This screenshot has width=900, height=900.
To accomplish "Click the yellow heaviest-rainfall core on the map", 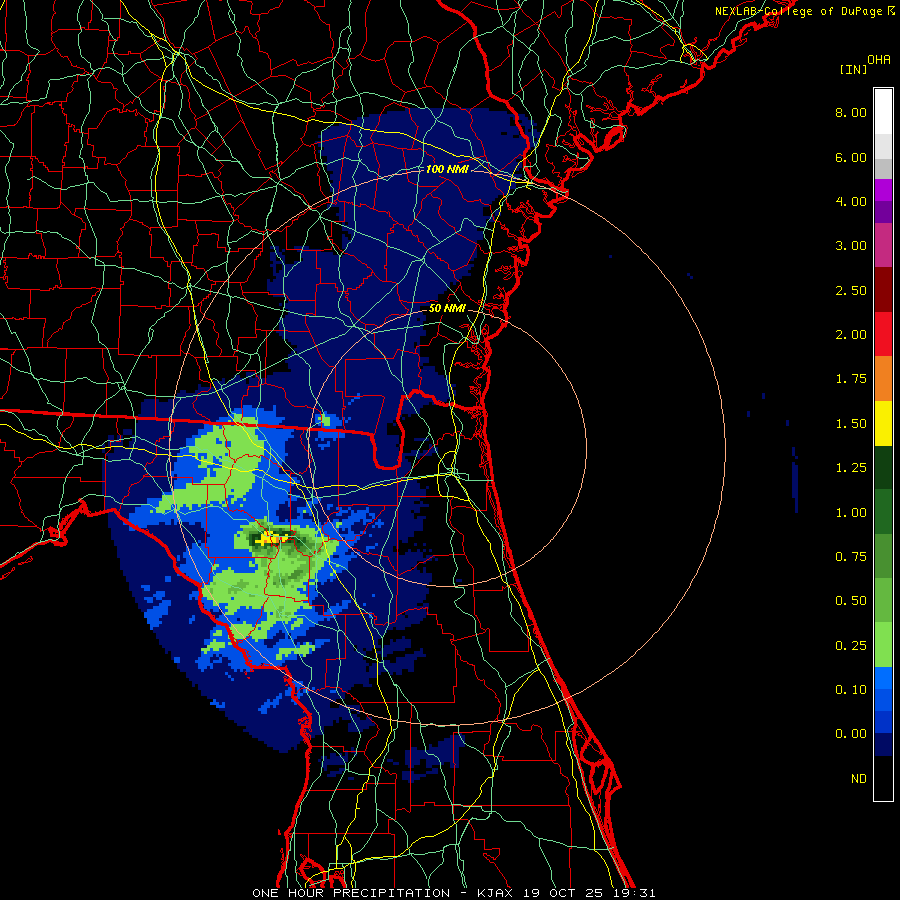I will [272, 539].
